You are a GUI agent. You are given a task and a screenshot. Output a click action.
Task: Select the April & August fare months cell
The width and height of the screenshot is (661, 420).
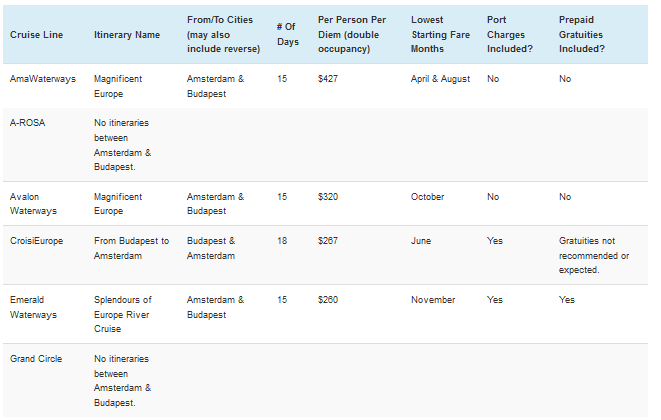coord(441,79)
